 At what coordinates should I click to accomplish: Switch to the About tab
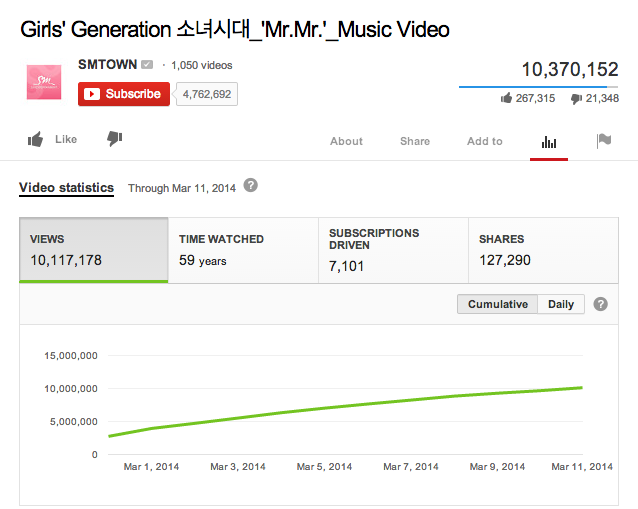[346, 141]
